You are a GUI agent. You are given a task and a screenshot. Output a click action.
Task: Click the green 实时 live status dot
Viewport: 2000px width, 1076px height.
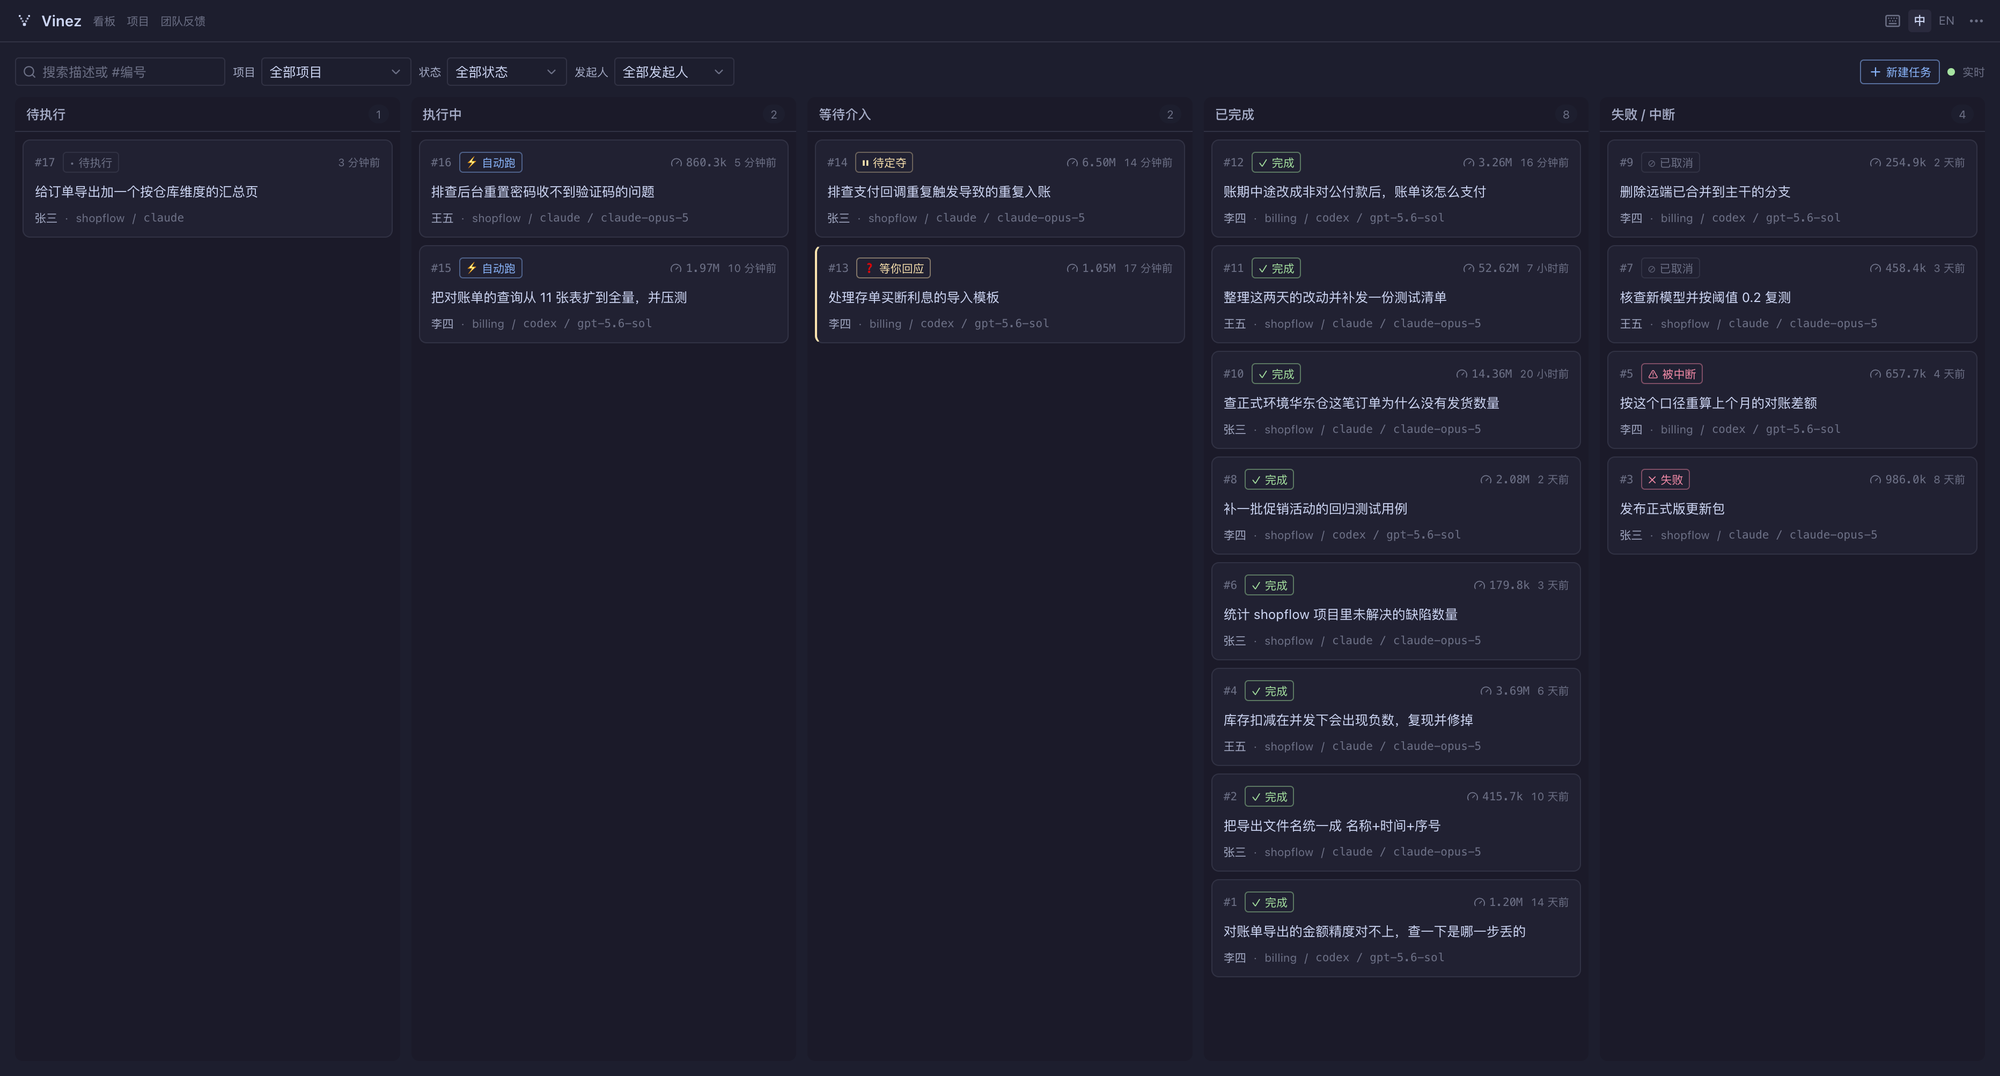click(x=1951, y=72)
